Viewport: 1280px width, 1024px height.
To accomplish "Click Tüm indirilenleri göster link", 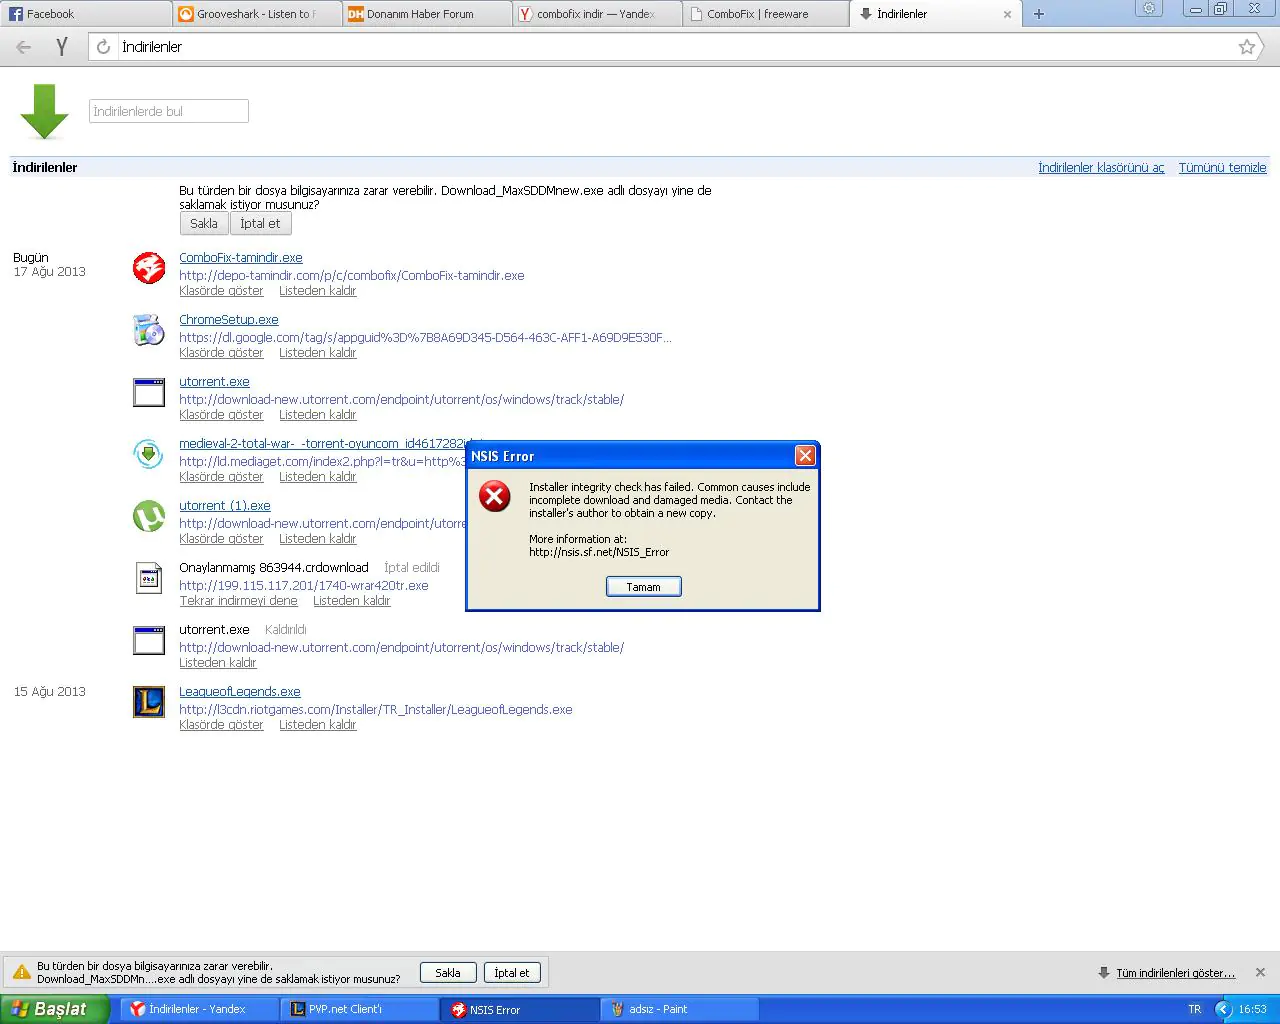I will [x=1175, y=973].
